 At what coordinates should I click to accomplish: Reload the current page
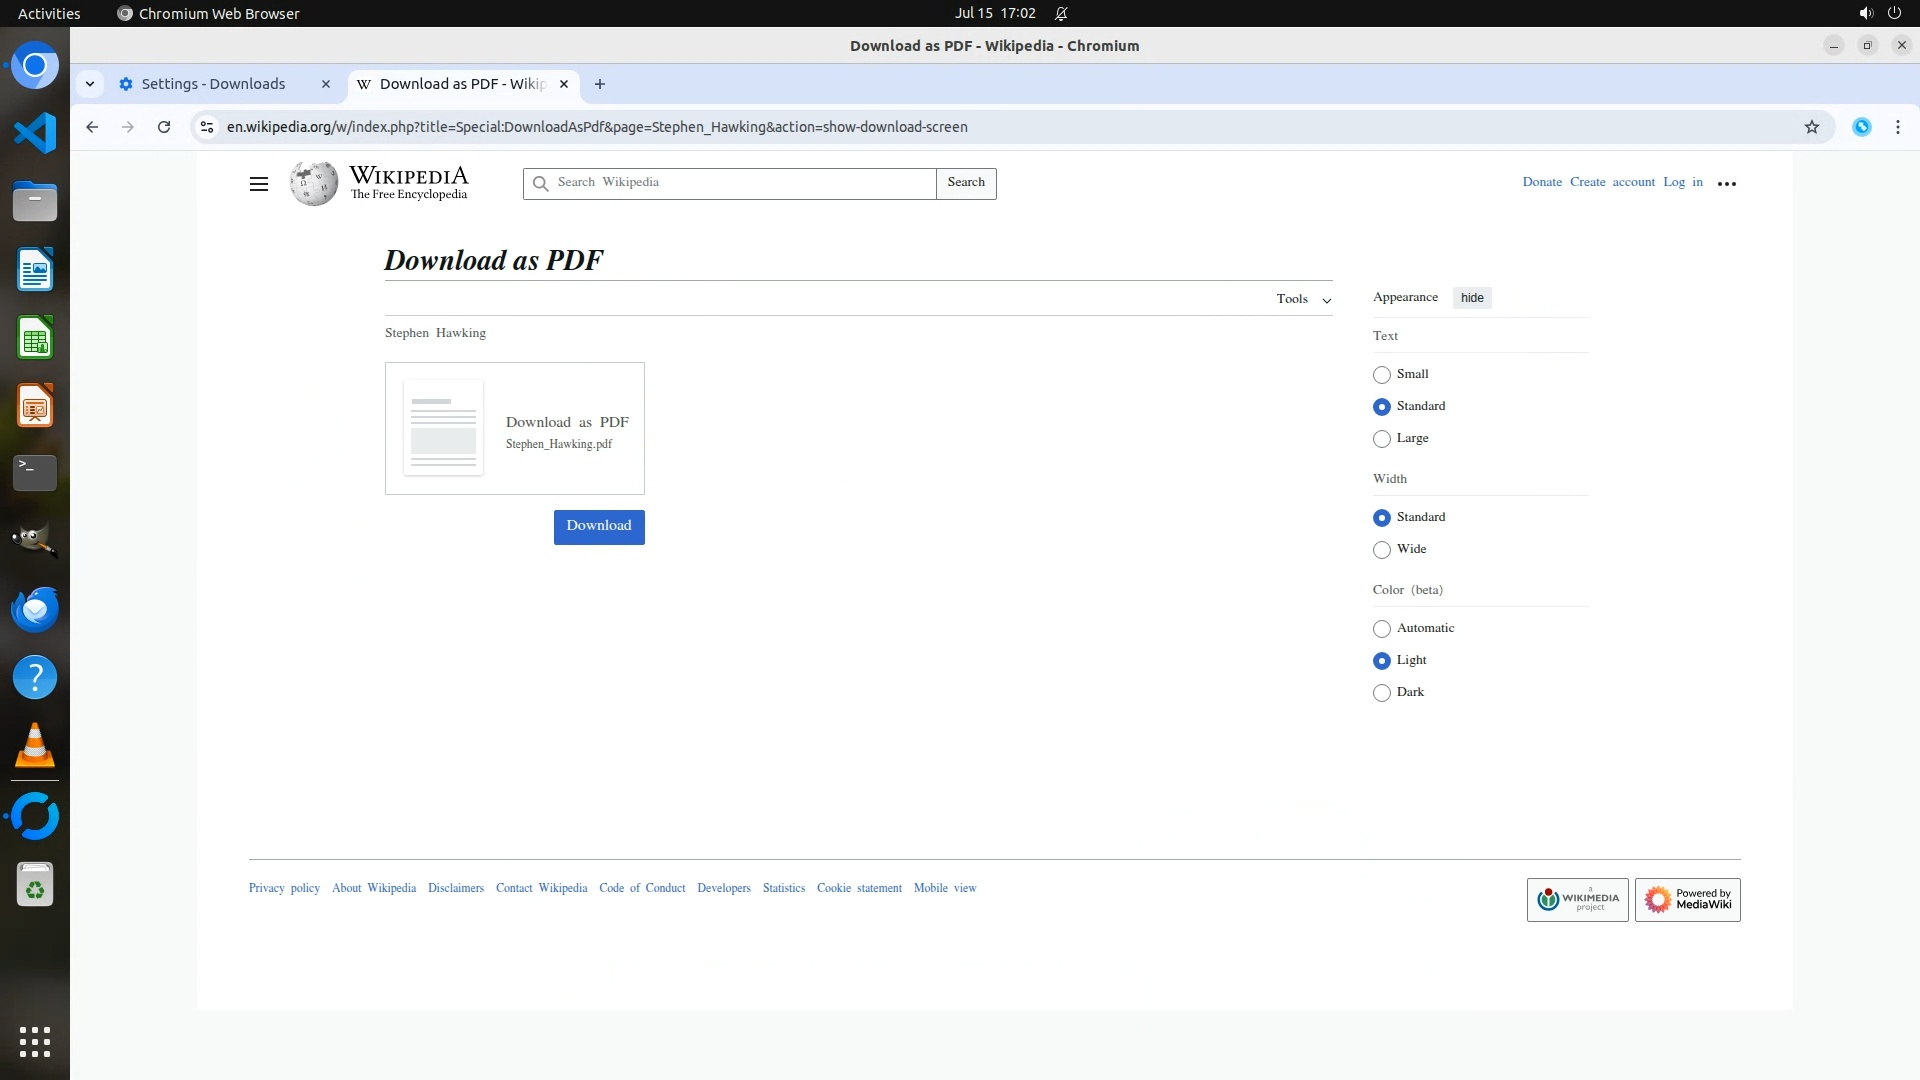click(x=164, y=127)
